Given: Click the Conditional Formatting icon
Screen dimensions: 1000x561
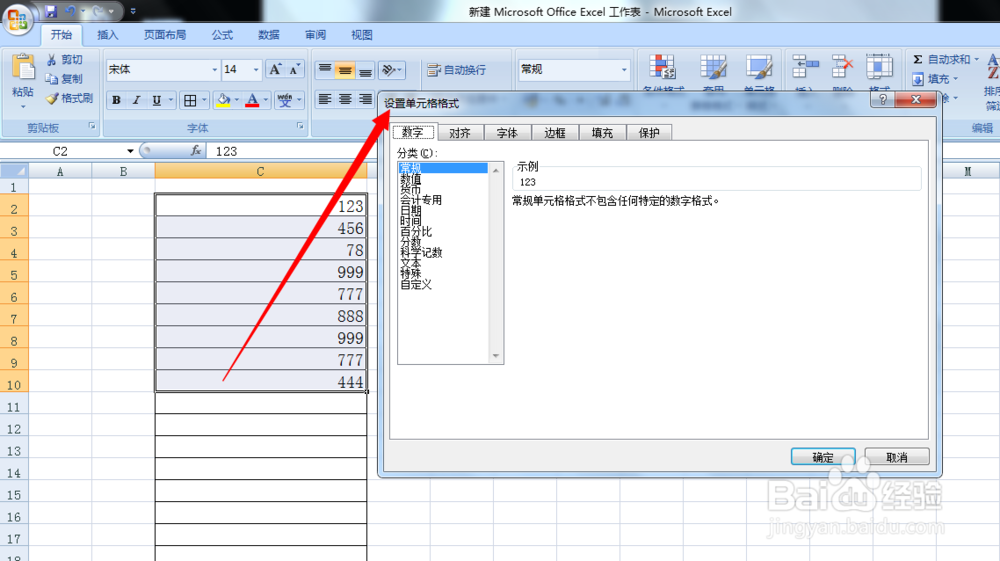Looking at the screenshot, I should point(663,66).
